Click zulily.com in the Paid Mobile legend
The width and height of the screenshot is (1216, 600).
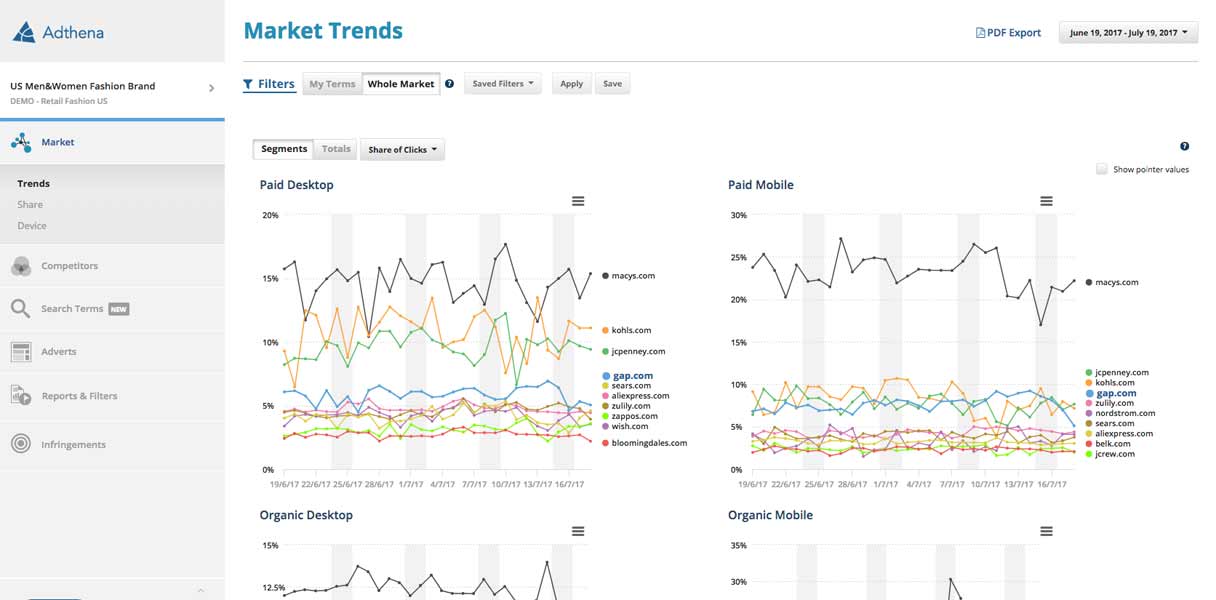click(x=1110, y=403)
